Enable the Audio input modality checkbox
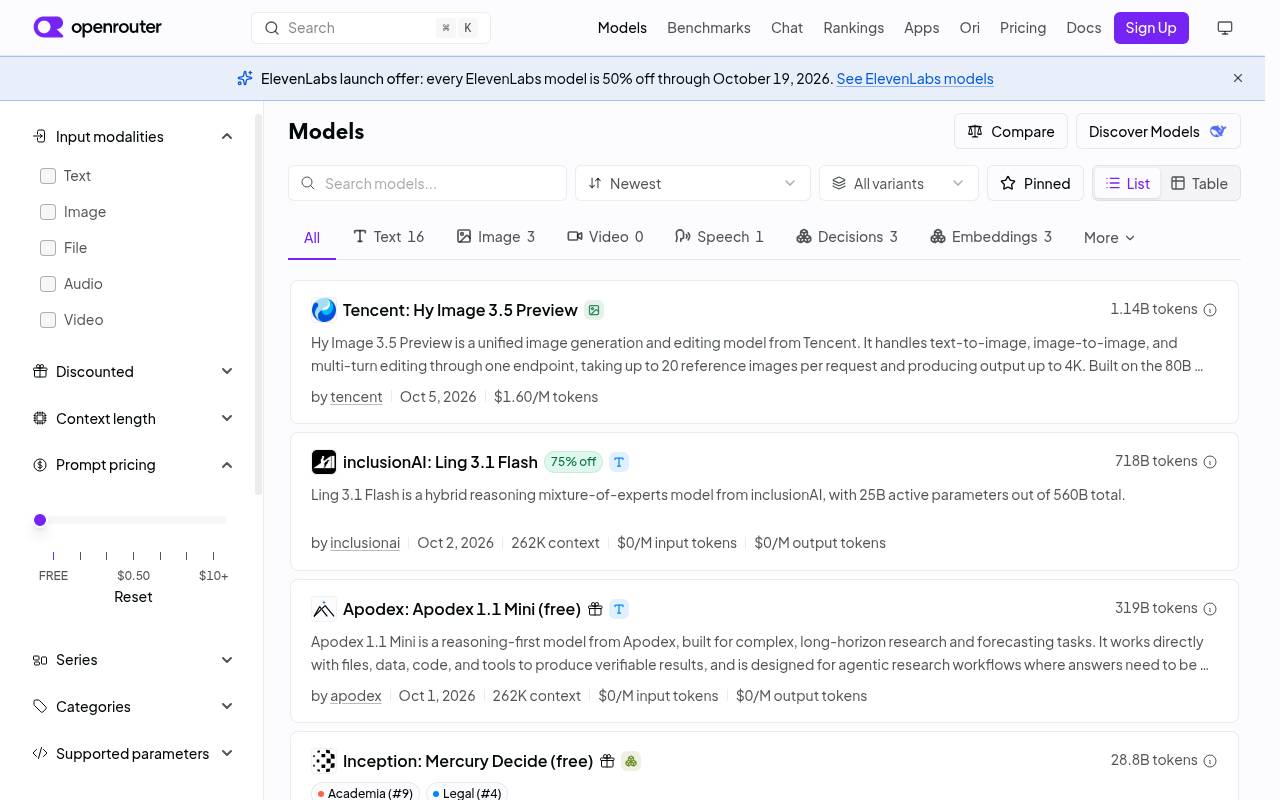The image size is (1280, 800). (x=48, y=284)
